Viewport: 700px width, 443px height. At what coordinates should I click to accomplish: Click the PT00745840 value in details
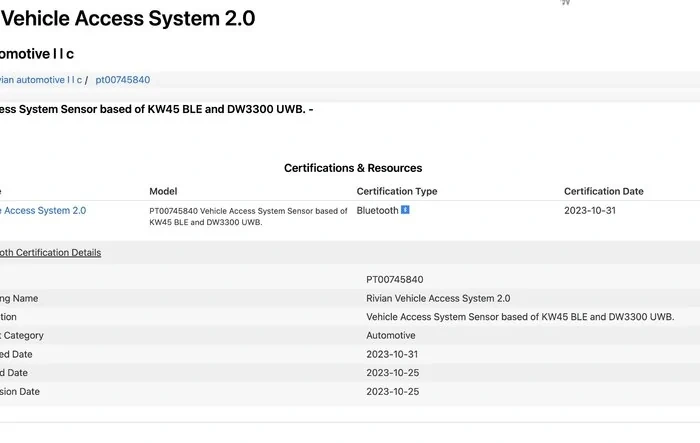395,280
